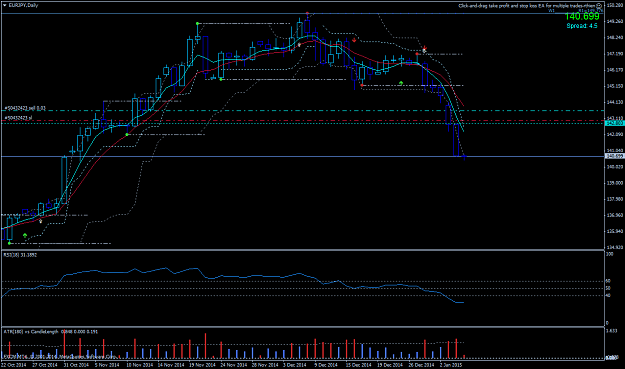Click the green up arrow near late December candles
The width and height of the screenshot is (625, 369).
[401, 83]
